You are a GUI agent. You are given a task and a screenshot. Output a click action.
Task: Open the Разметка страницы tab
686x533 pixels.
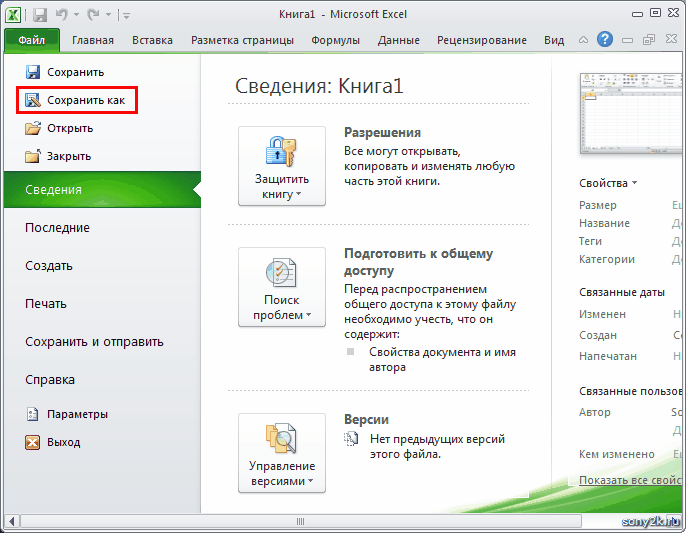click(x=242, y=40)
